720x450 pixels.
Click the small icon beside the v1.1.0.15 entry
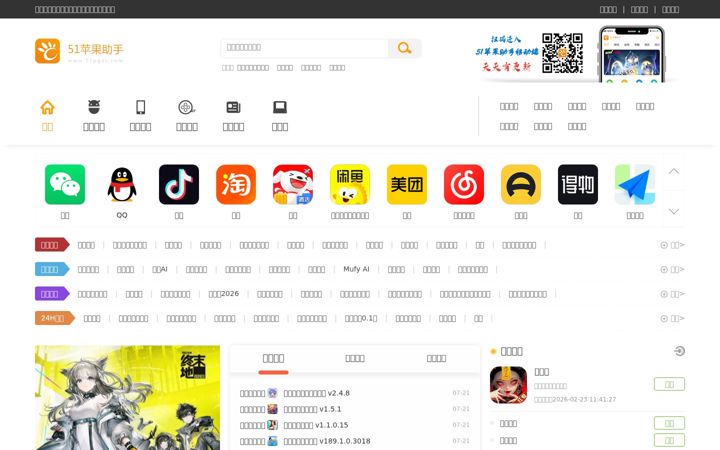[x=273, y=425]
